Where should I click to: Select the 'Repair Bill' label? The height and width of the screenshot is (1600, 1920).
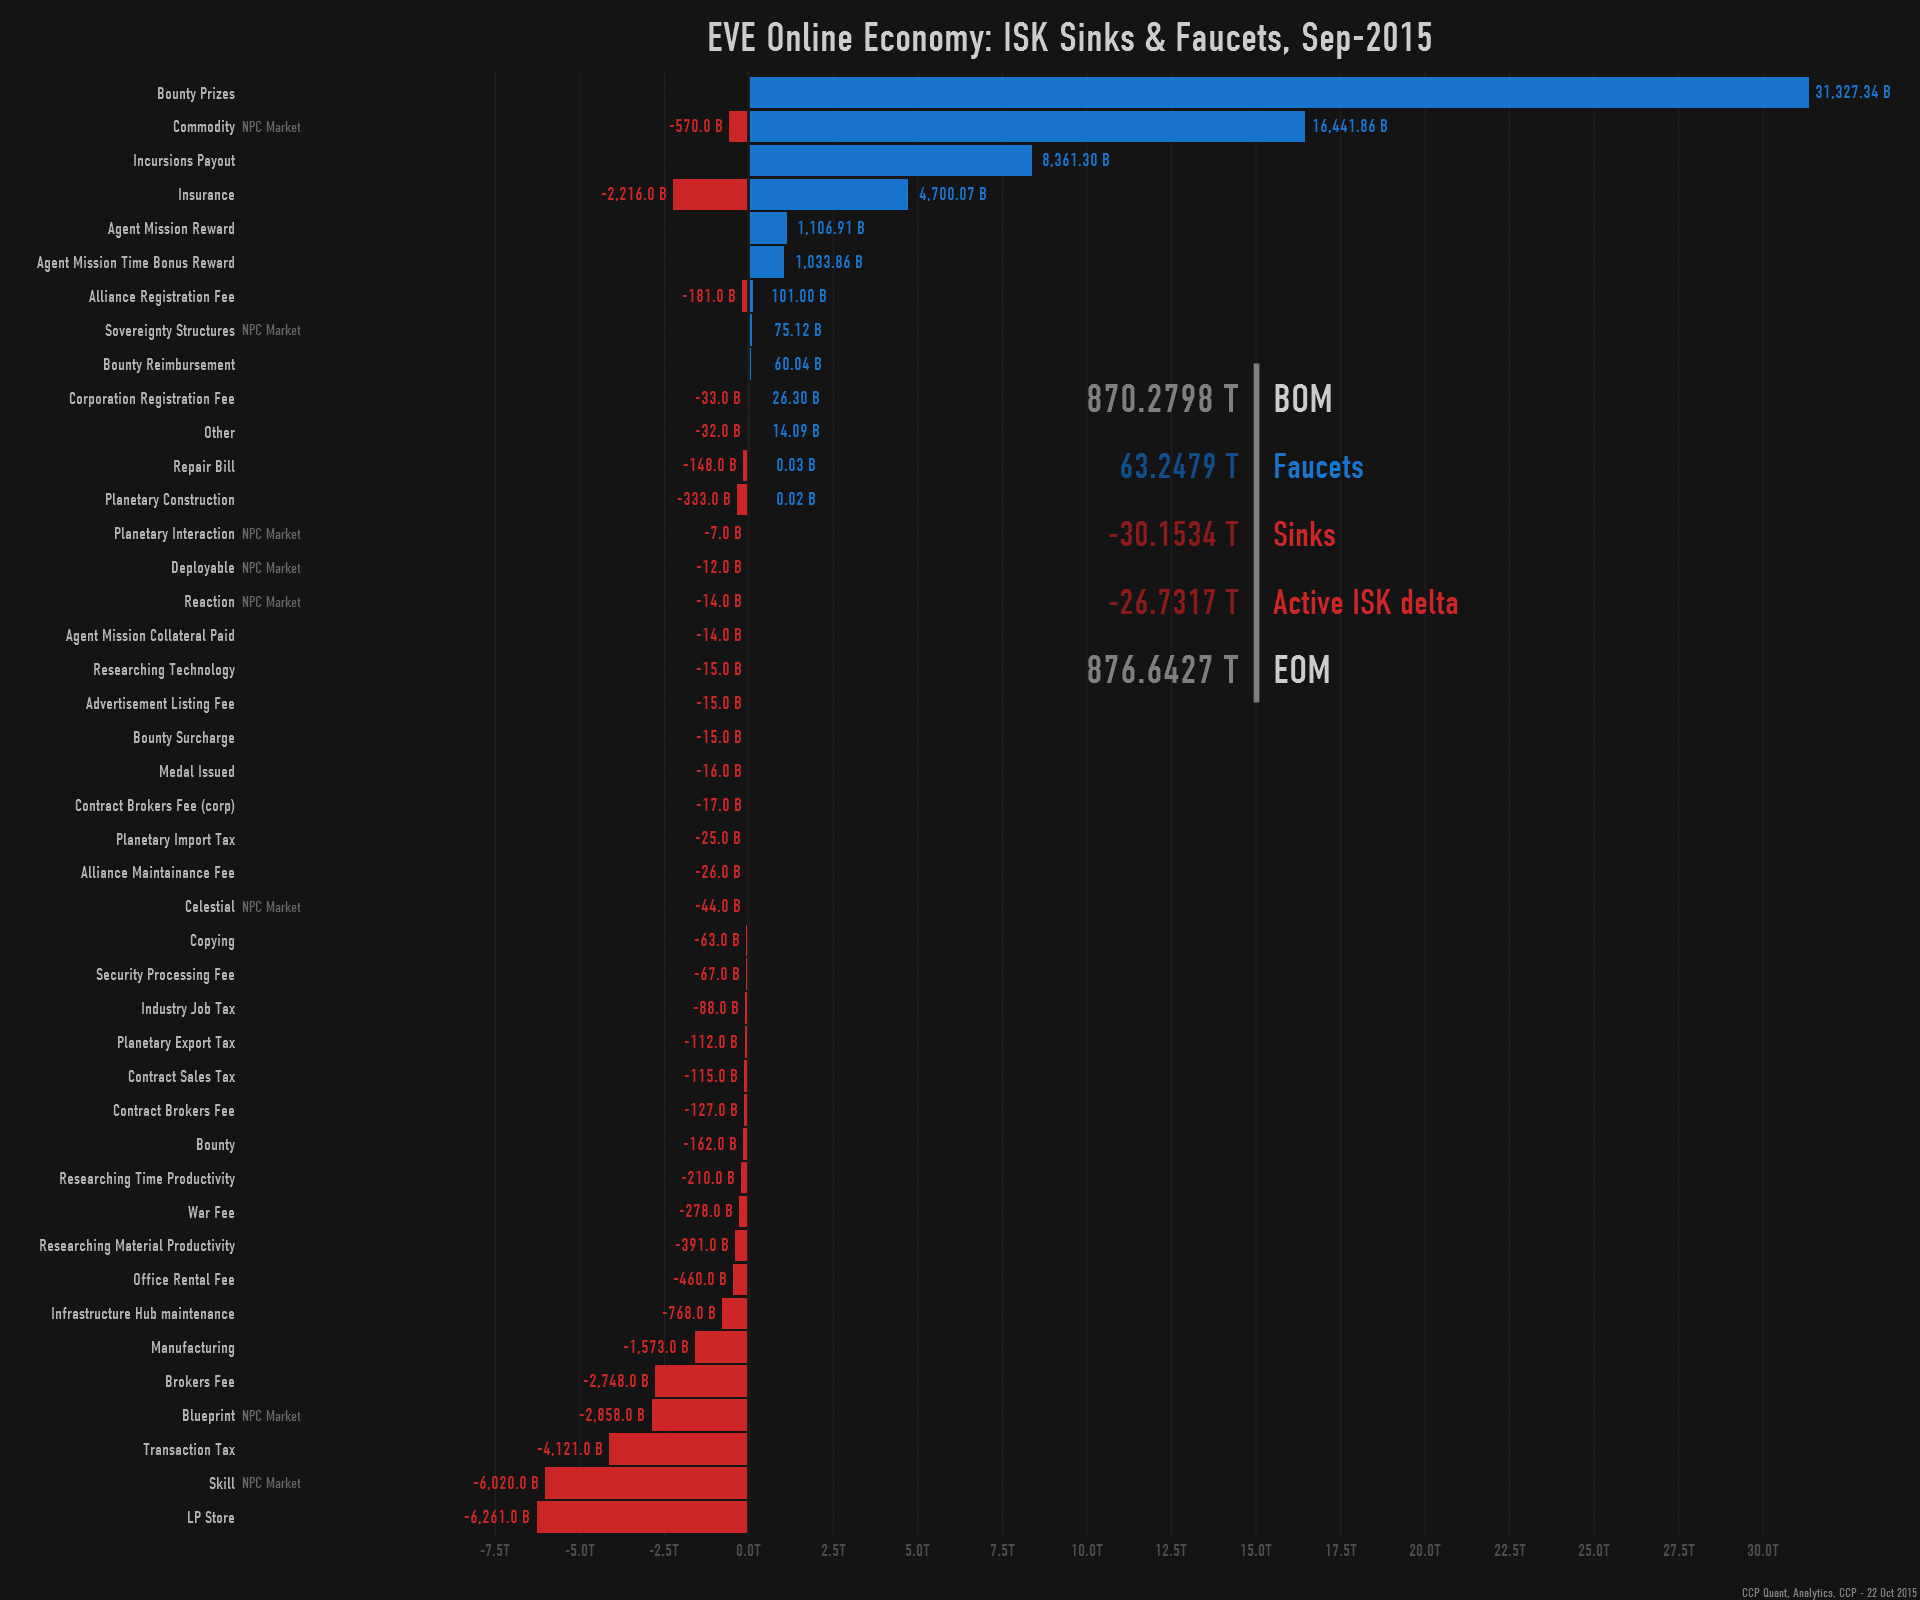204,467
